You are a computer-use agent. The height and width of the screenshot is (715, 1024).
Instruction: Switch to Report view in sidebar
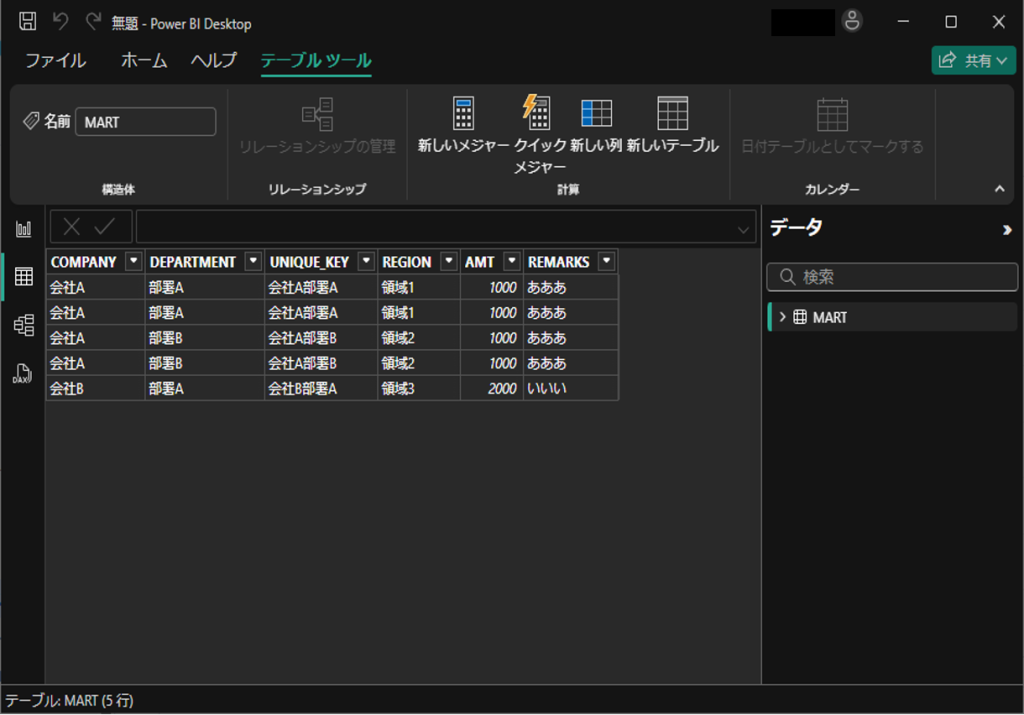23,230
